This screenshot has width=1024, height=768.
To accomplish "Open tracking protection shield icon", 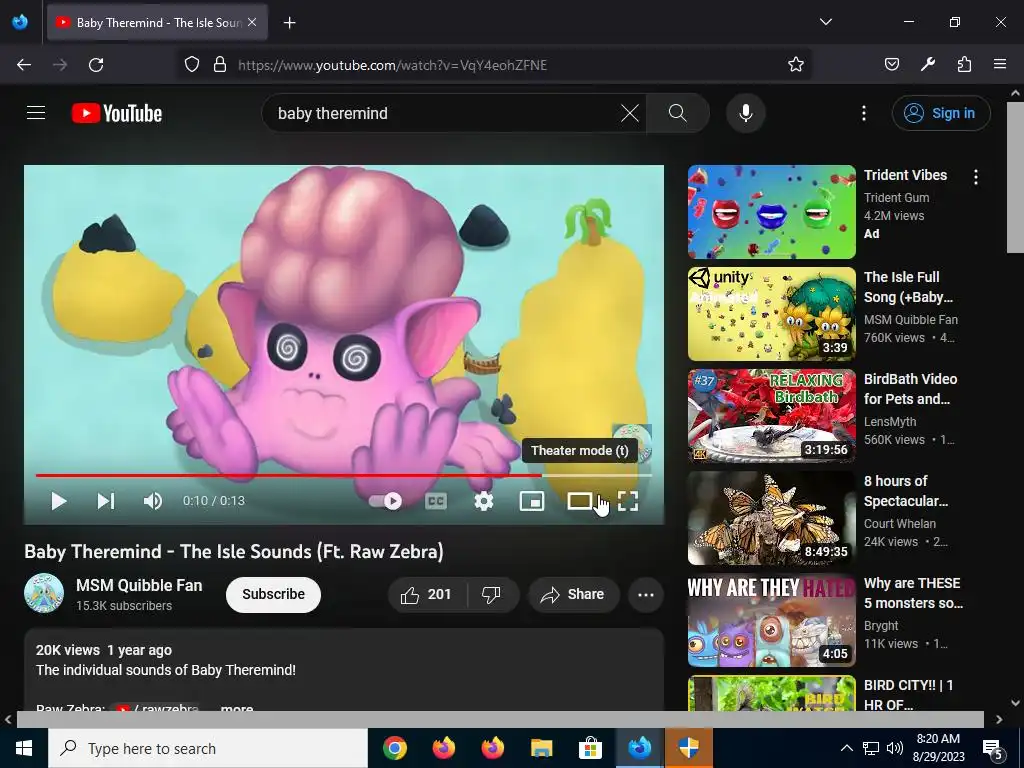I will click(x=191, y=65).
